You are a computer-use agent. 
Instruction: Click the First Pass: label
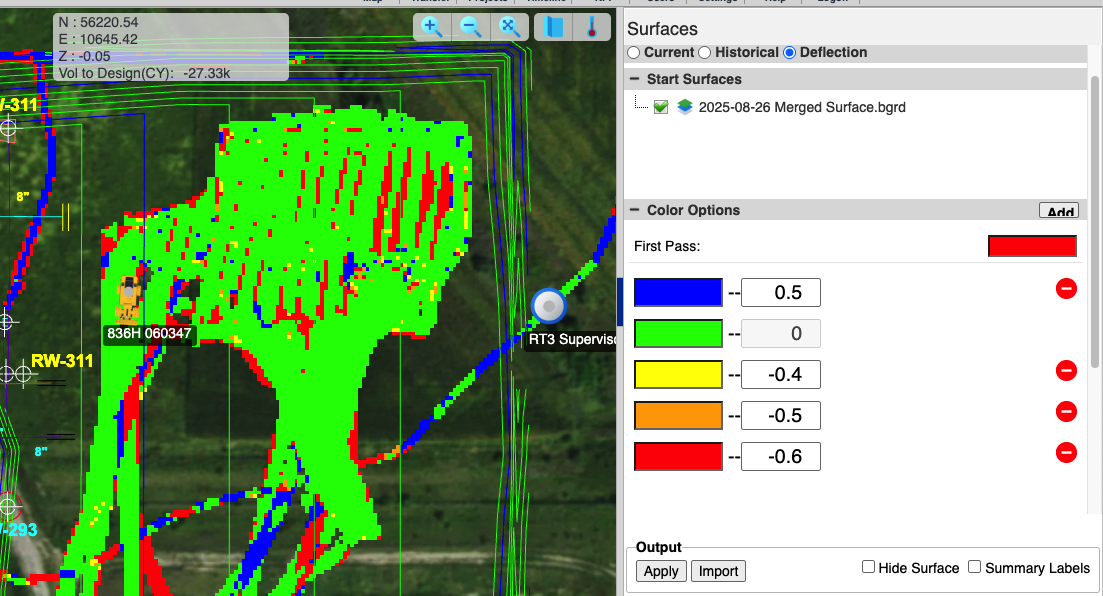coord(667,246)
